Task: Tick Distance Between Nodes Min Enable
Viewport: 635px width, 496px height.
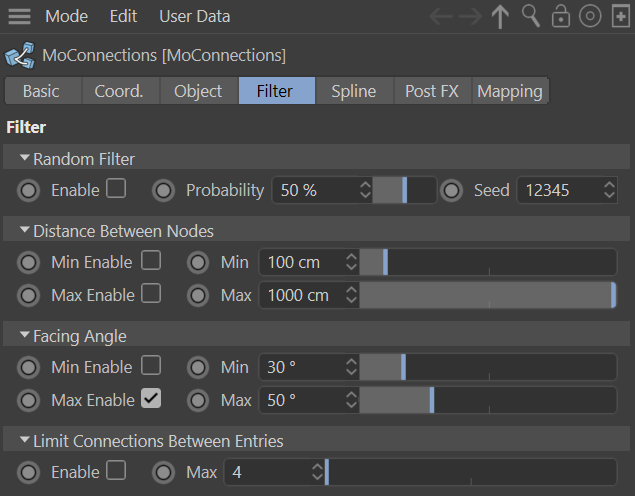Action: (150, 261)
